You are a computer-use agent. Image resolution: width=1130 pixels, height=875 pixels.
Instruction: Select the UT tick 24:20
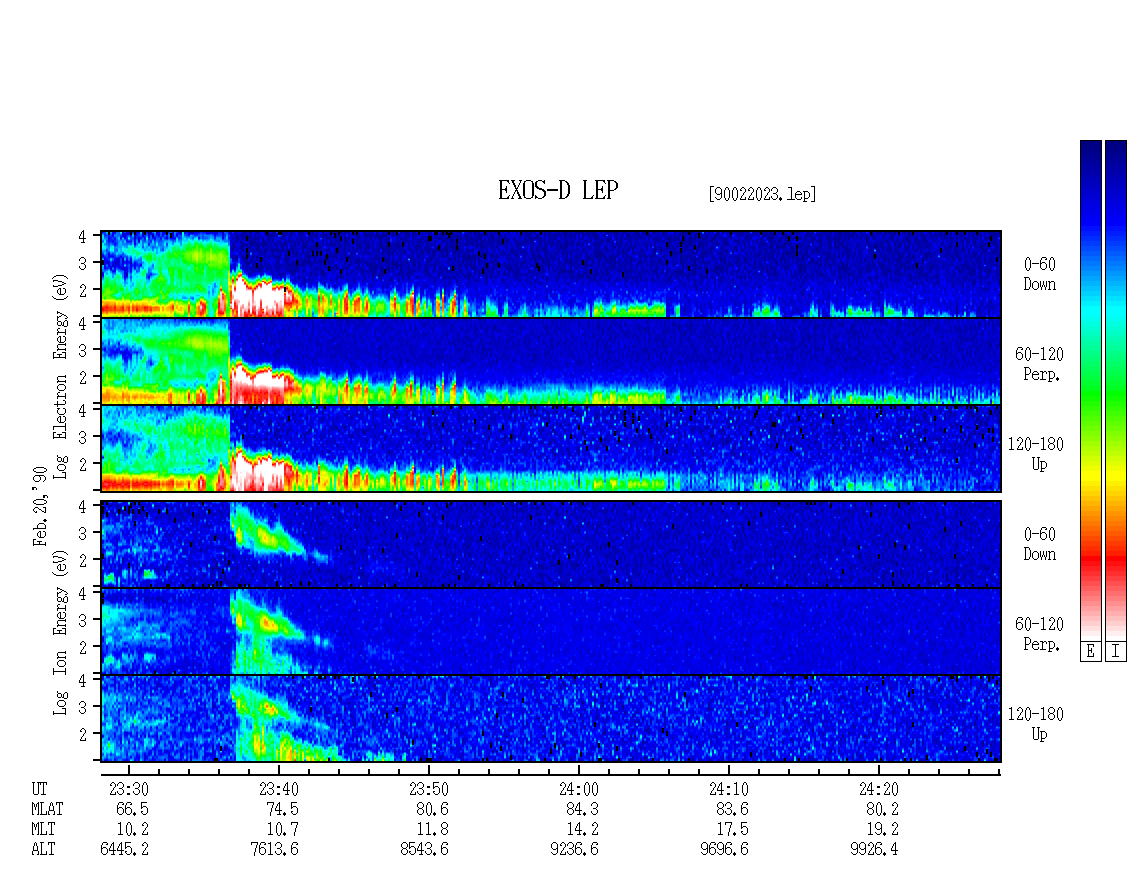coord(878,789)
